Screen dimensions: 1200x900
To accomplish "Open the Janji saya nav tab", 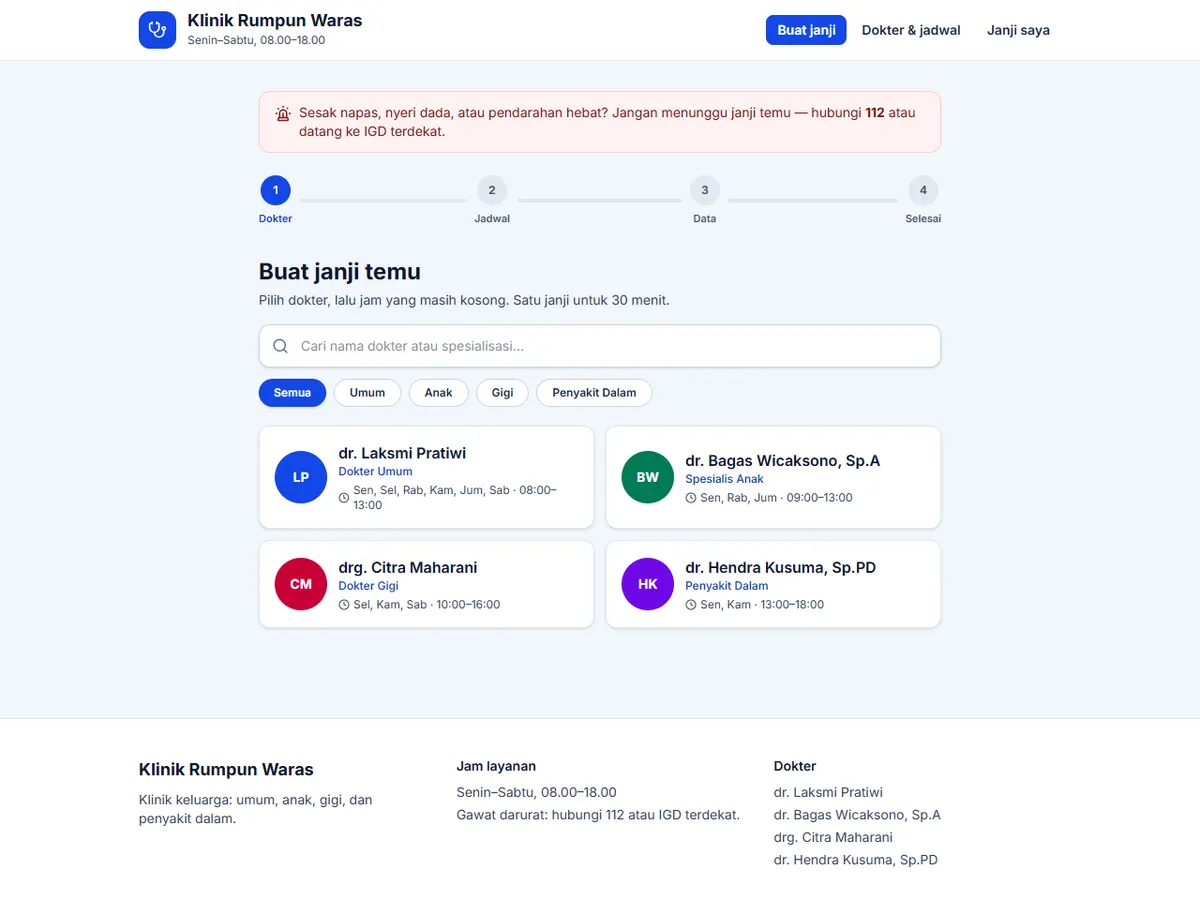I will 1018,30.
